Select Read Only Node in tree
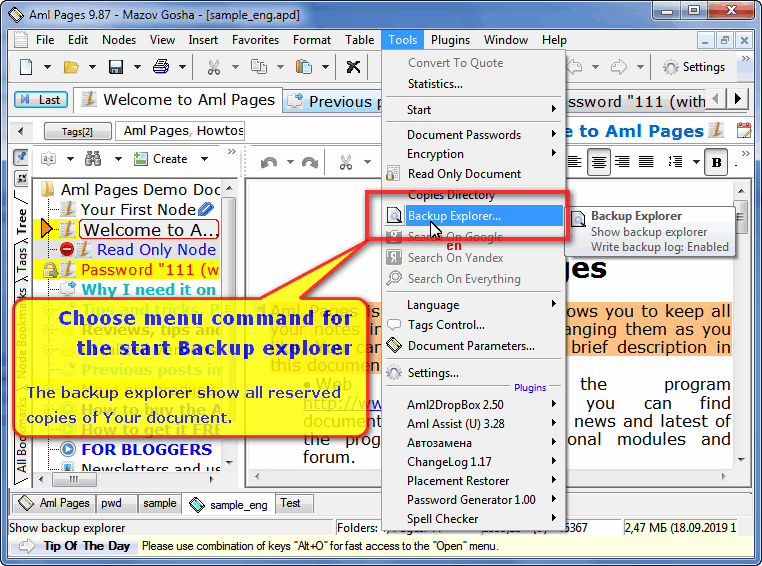Screen dimensions: 762x566 pyautogui.click(x=156, y=249)
